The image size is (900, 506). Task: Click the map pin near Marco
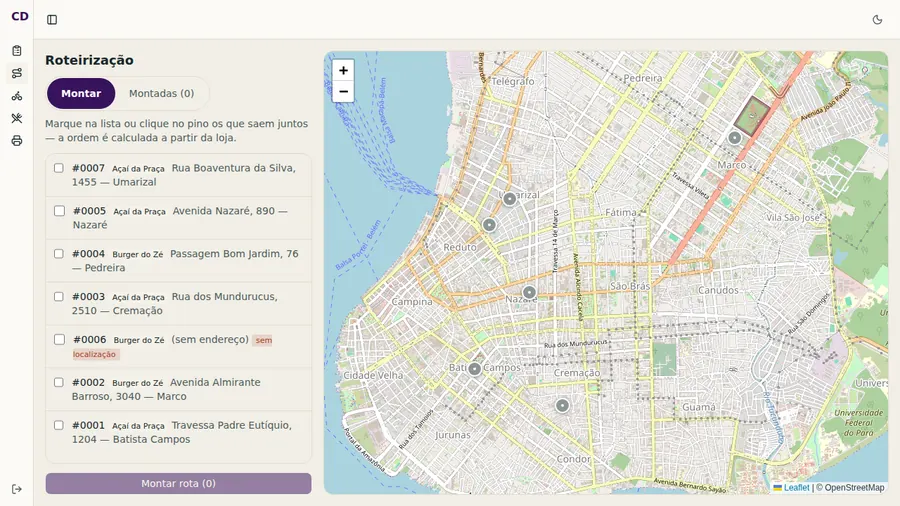[x=735, y=138]
